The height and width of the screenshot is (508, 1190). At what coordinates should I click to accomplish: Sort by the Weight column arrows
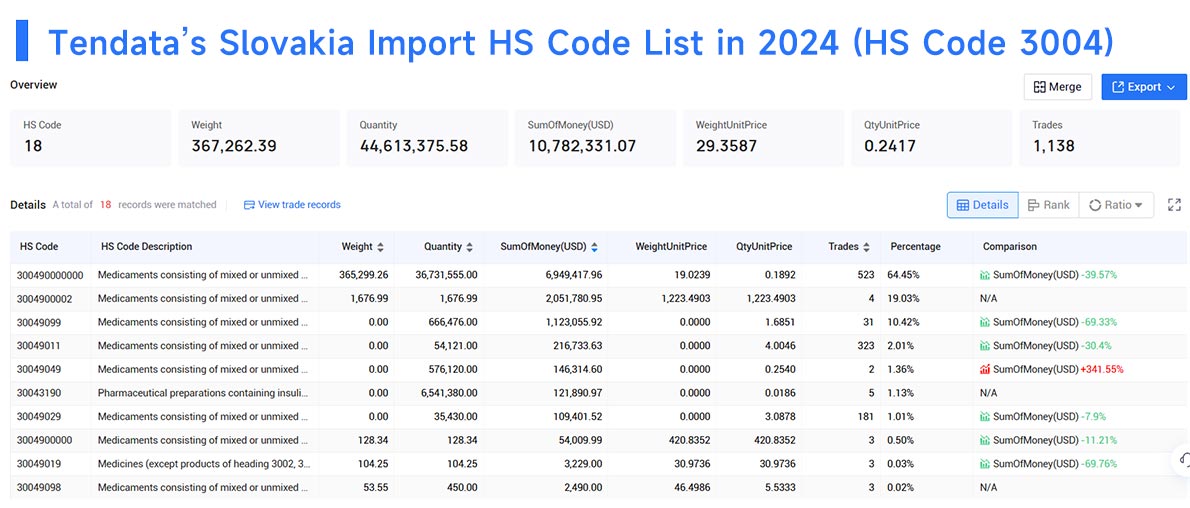coord(380,247)
